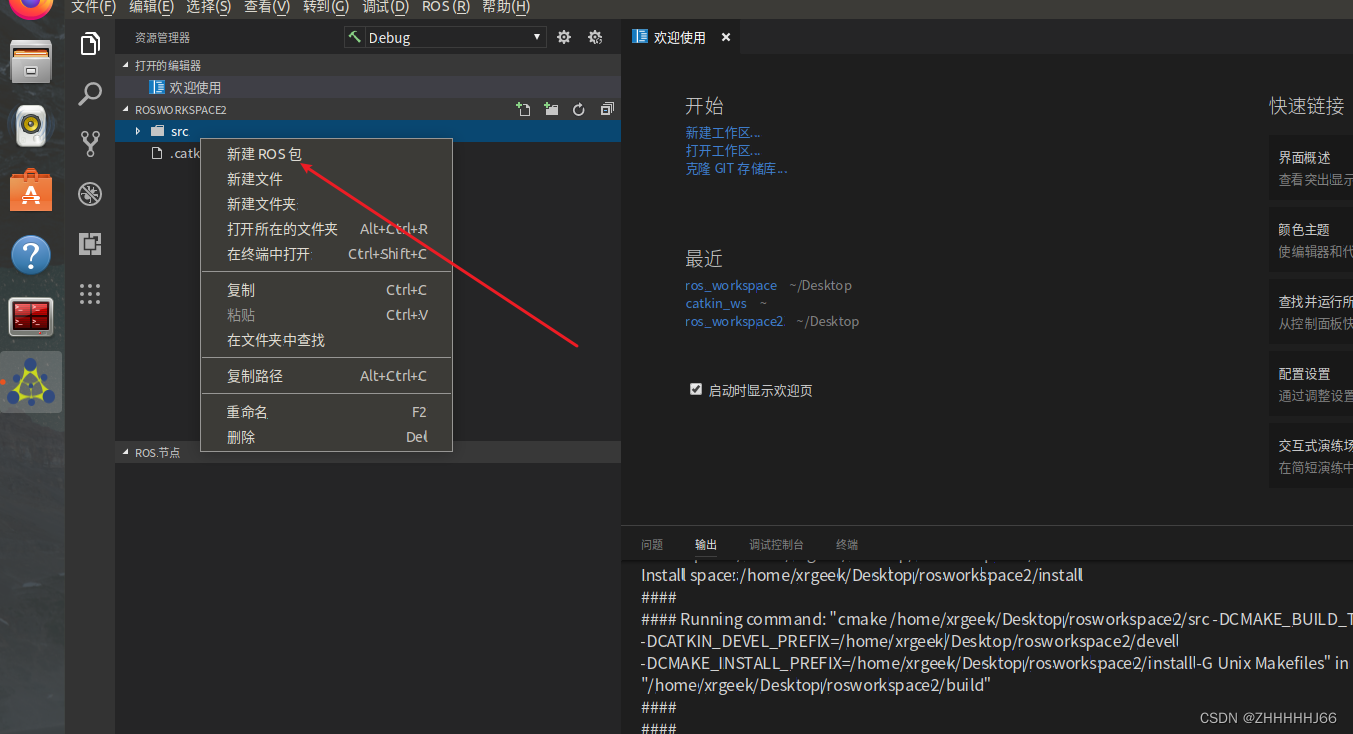Expand the src folder arrow
Screen dimensions: 1353x734
(x=138, y=131)
